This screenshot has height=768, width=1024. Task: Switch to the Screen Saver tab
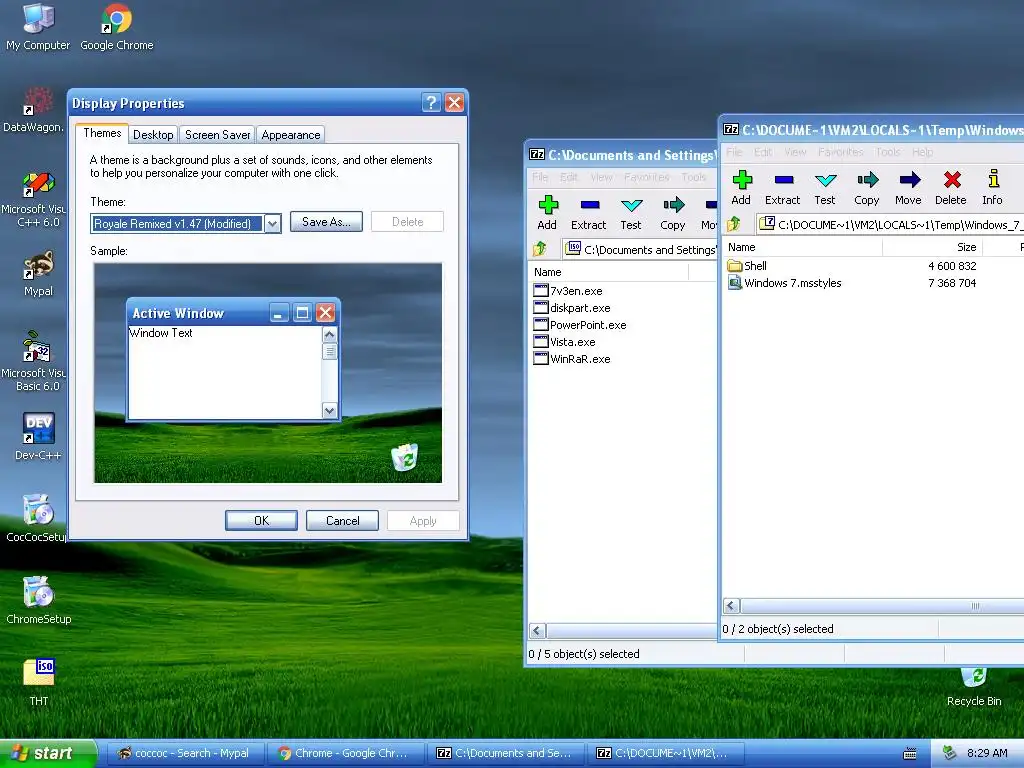pos(217,135)
